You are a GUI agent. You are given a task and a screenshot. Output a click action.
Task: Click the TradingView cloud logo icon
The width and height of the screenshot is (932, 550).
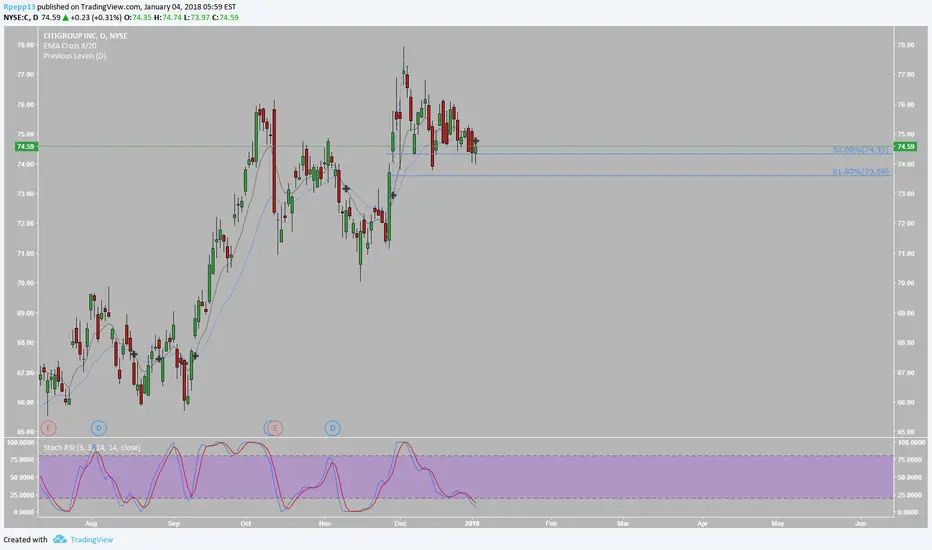pos(59,539)
